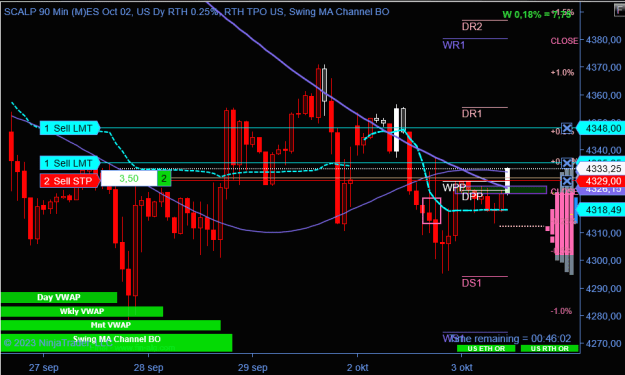625x375 pixels.
Task: Click the +1.0% percent level label
Action: coord(562,73)
